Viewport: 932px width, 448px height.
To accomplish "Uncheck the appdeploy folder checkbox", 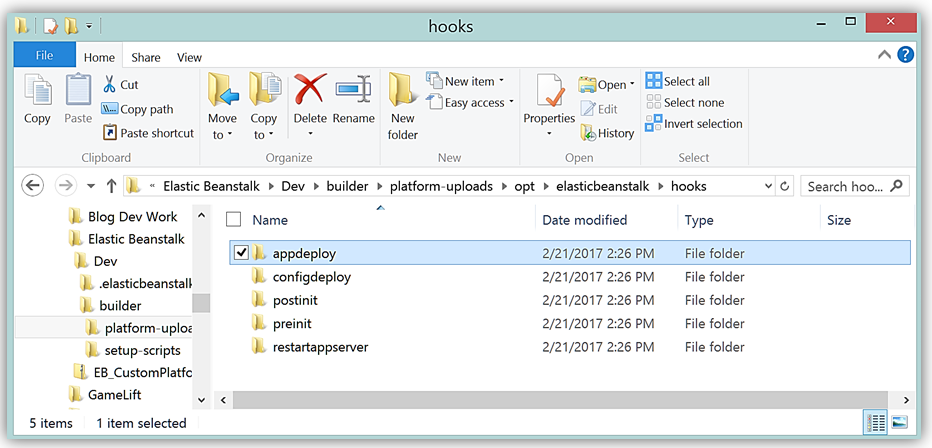I will 241,253.
